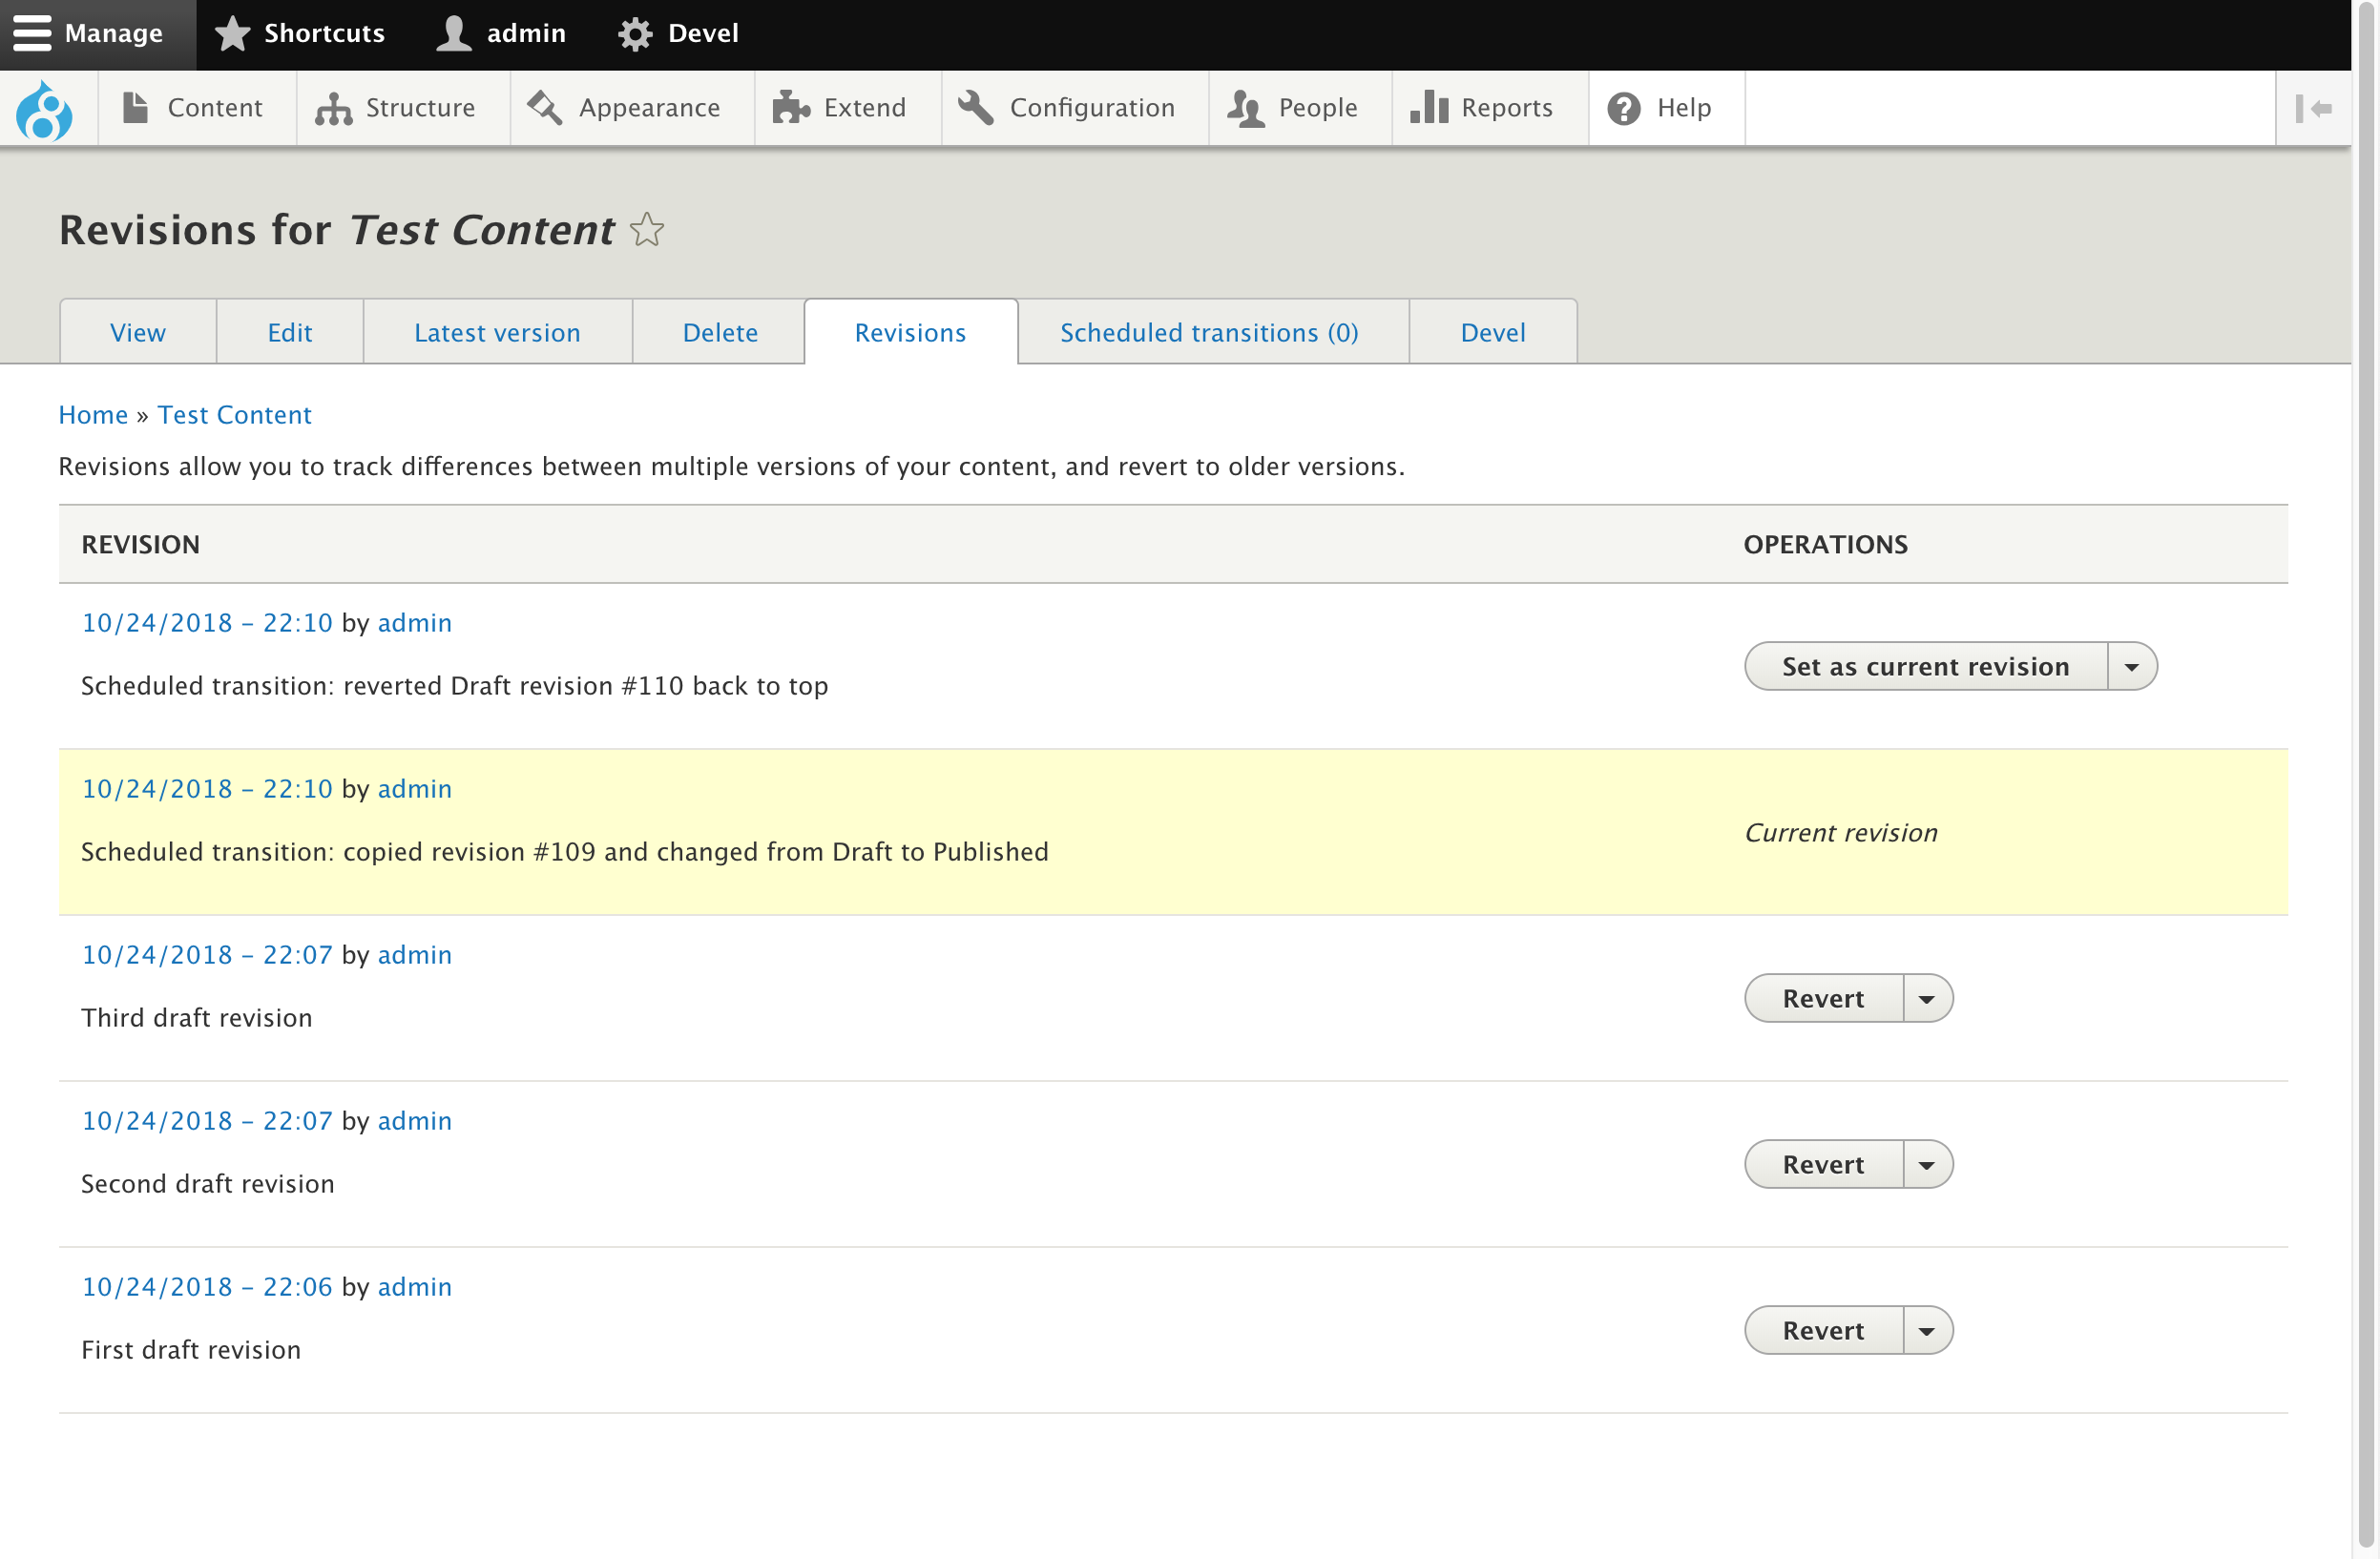This screenshot has height=1559, width=2380.
Task: Open the Latest version tab
Action: (x=497, y=332)
